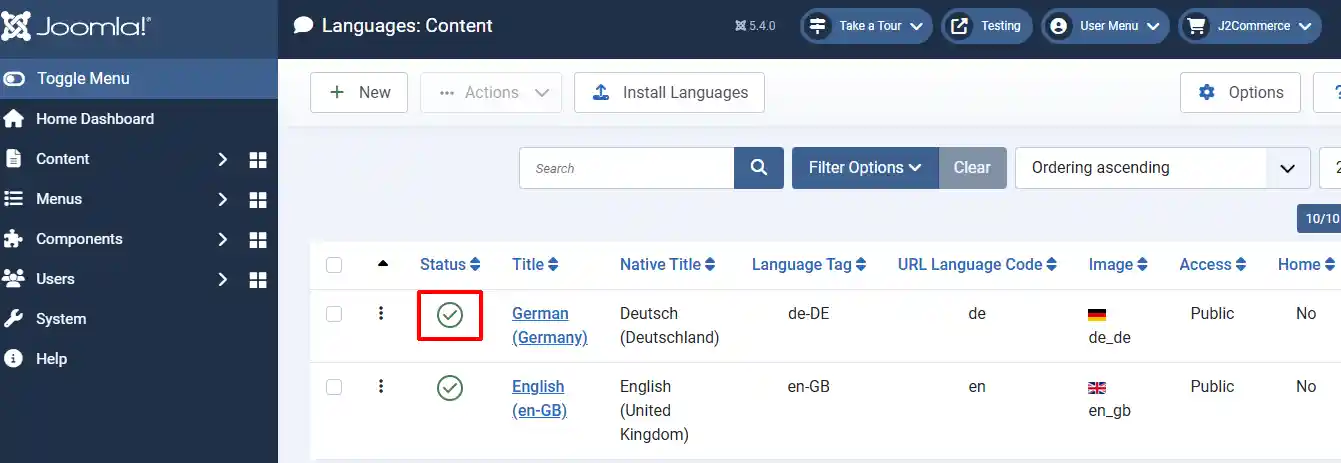Clear the search filters
Image resolution: width=1341 pixels, height=463 pixels.
[x=972, y=168]
